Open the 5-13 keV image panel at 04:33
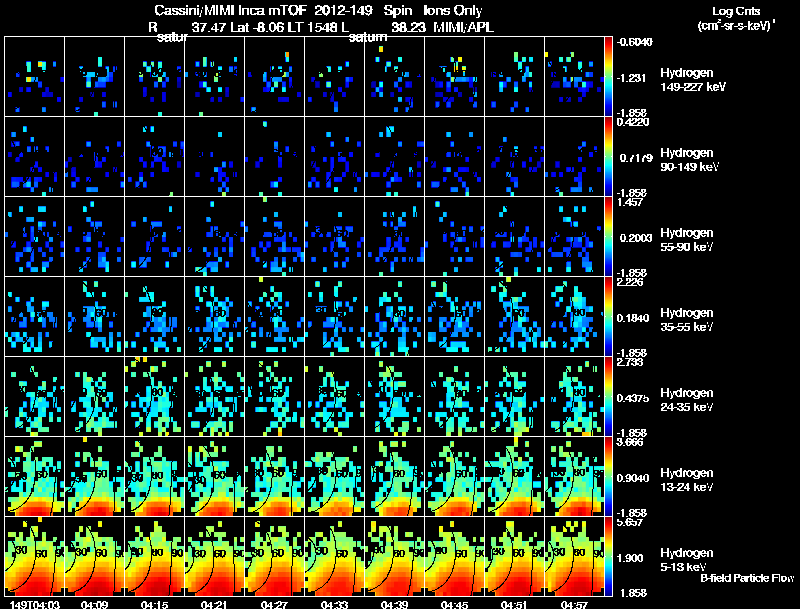This screenshot has height=609, width=800. tap(335, 556)
